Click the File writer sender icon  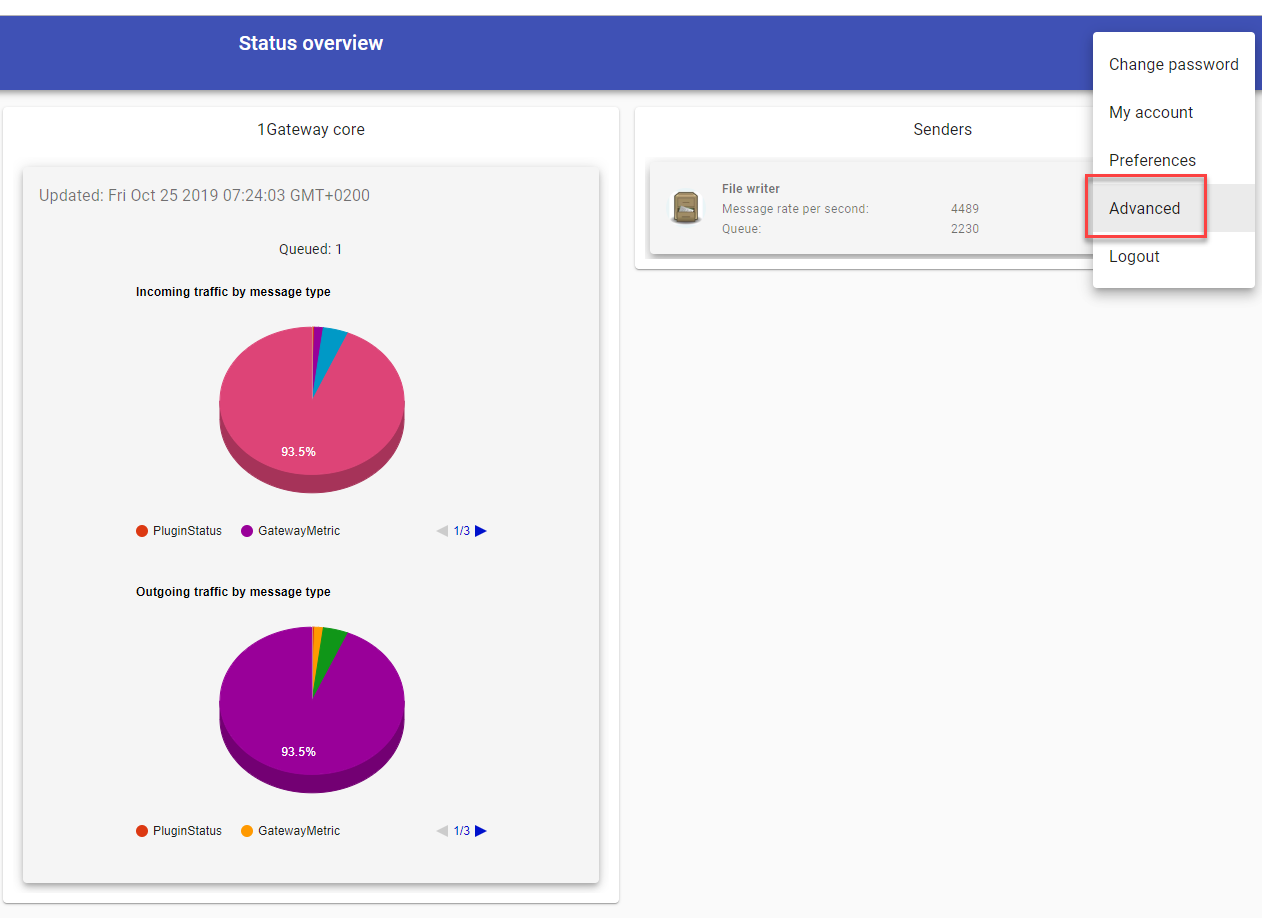coord(685,208)
